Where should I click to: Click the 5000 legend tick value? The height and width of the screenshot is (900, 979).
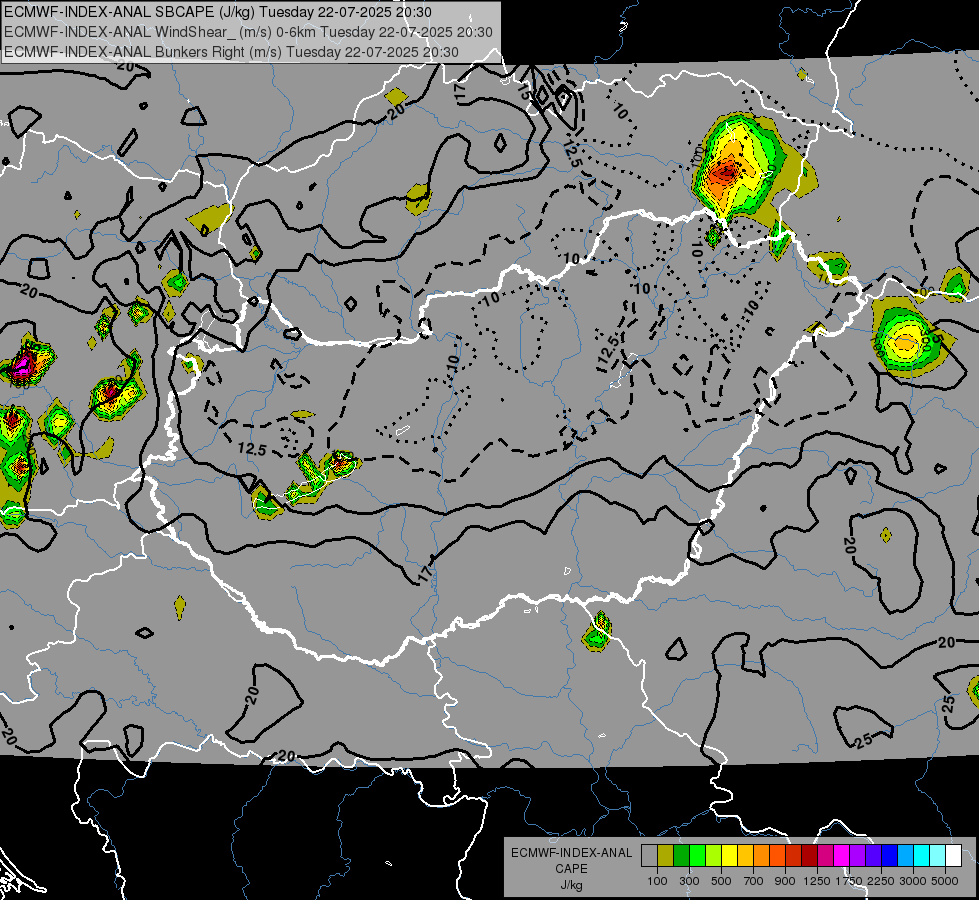pos(945,881)
